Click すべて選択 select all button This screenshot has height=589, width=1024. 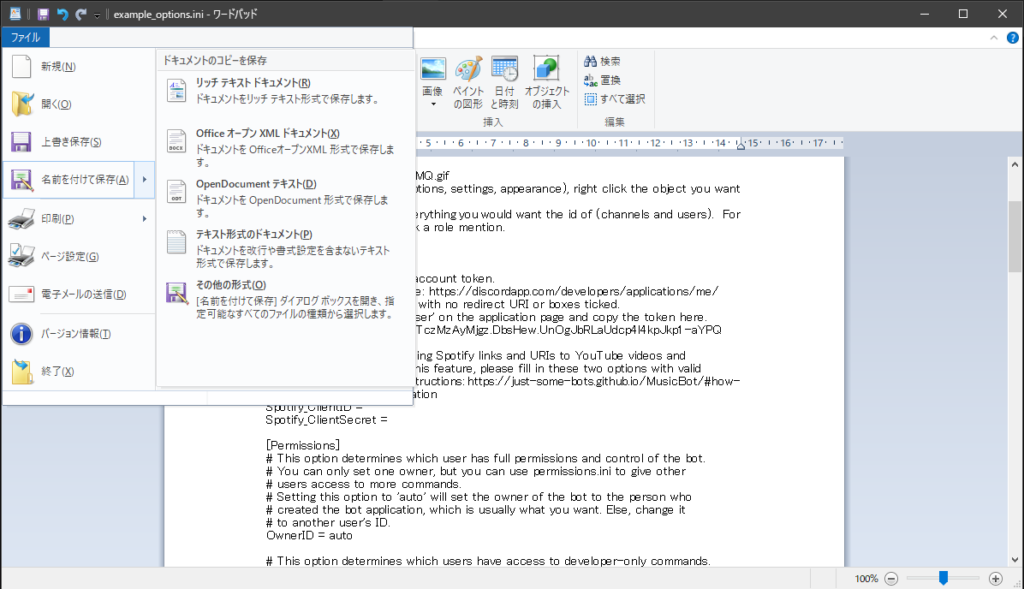pyautogui.click(x=615, y=99)
